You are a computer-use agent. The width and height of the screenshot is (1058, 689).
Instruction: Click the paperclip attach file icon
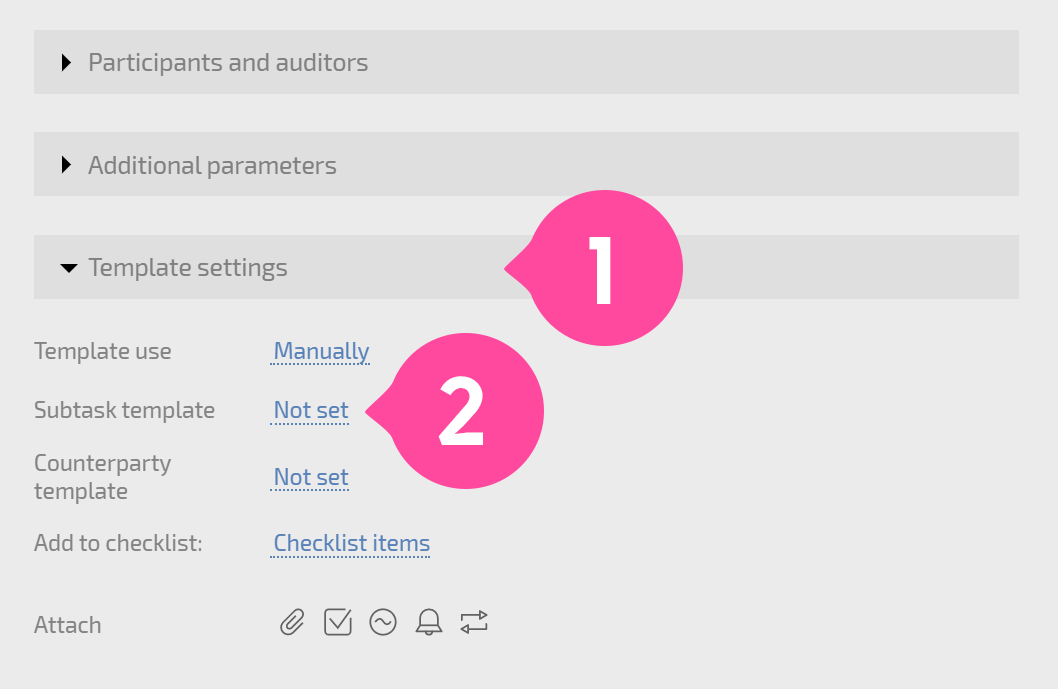coord(292,622)
